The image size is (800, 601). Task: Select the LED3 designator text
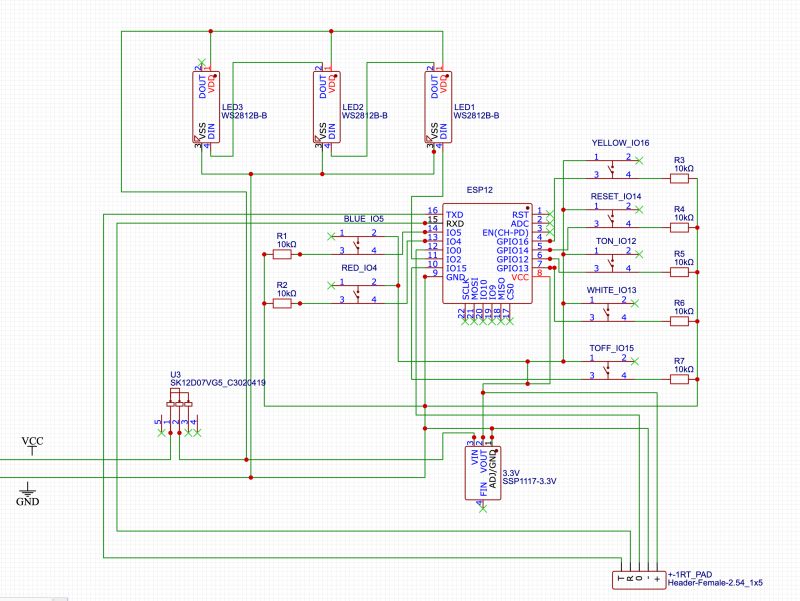[x=232, y=107]
